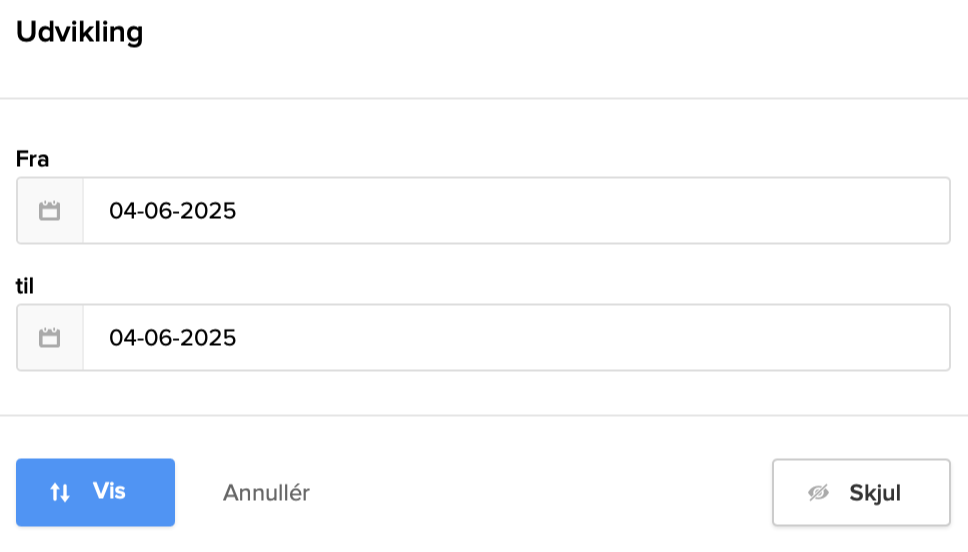Open the calendar picker for Fra date
This screenshot has width=968, height=552.
[x=50, y=211]
